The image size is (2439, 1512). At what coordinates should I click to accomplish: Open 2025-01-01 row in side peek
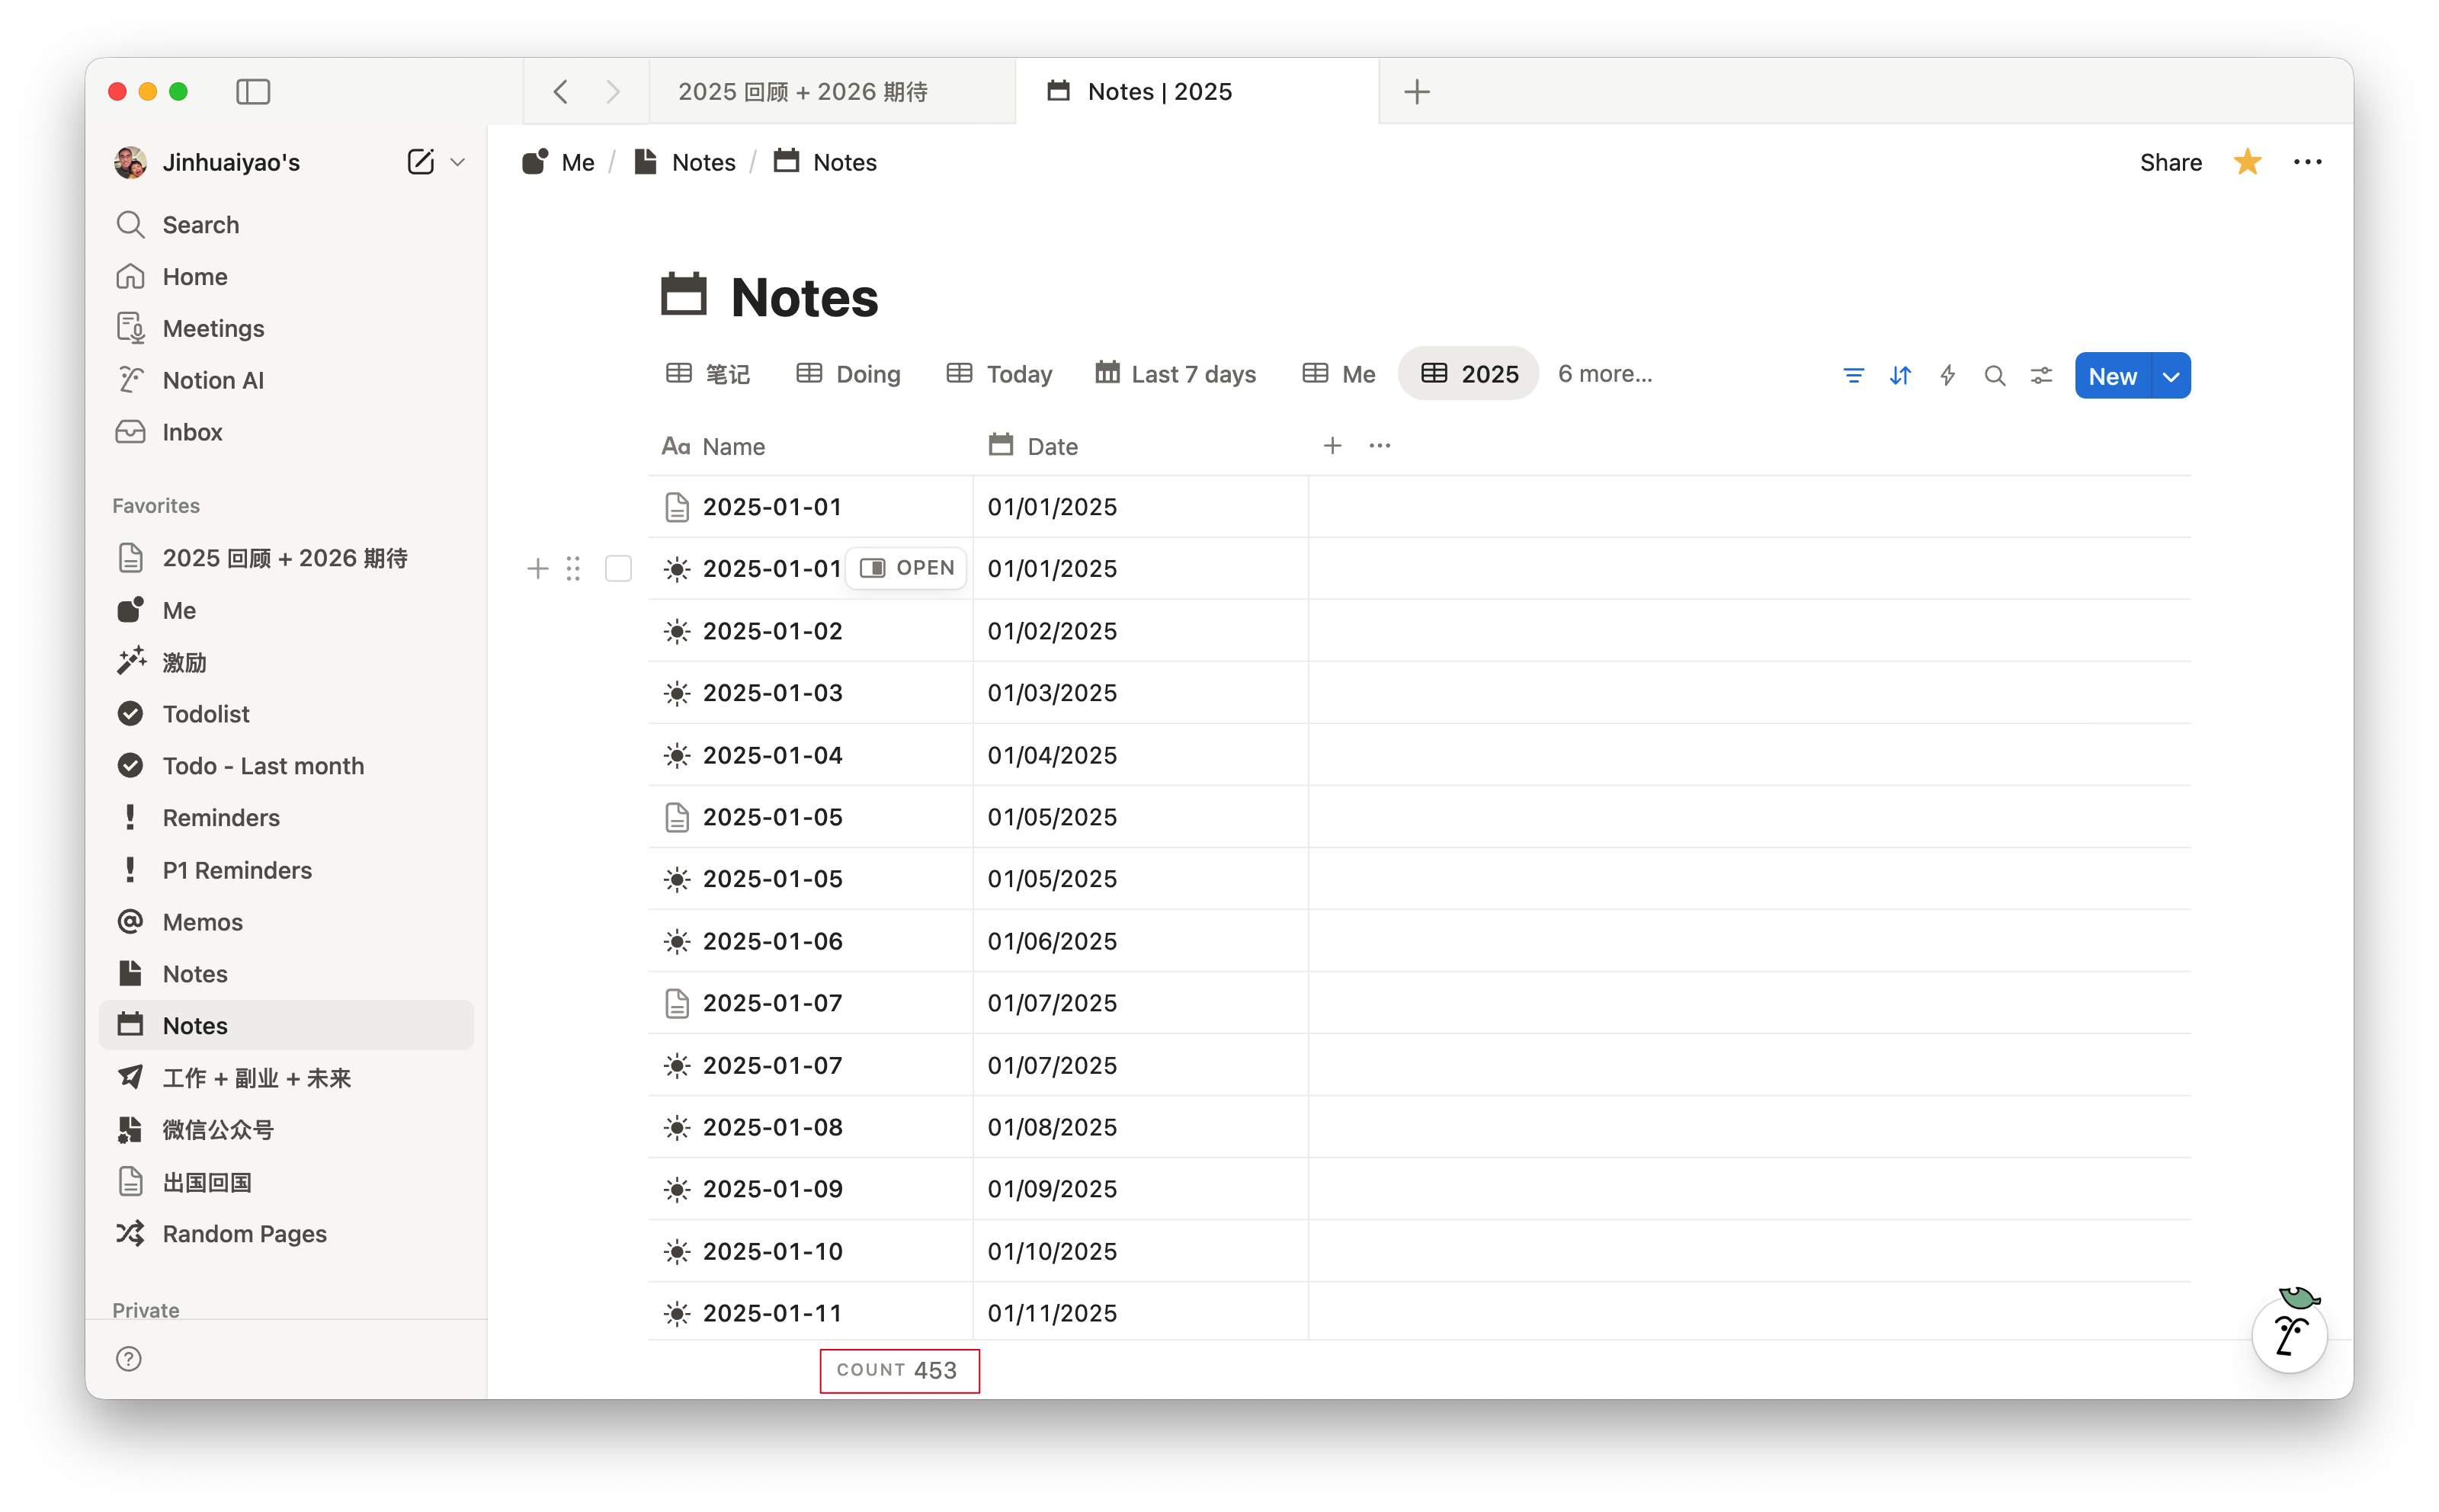click(x=907, y=568)
